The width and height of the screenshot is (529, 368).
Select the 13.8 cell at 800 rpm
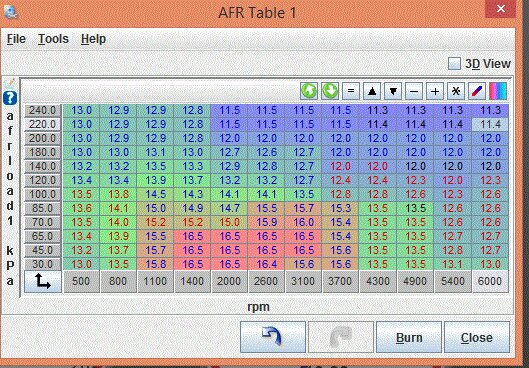[x=118, y=194]
